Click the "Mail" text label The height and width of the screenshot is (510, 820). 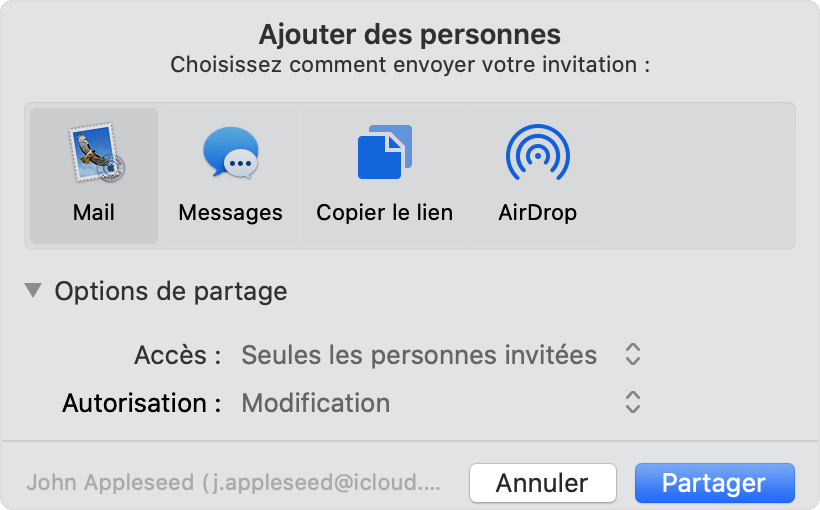[94, 213]
